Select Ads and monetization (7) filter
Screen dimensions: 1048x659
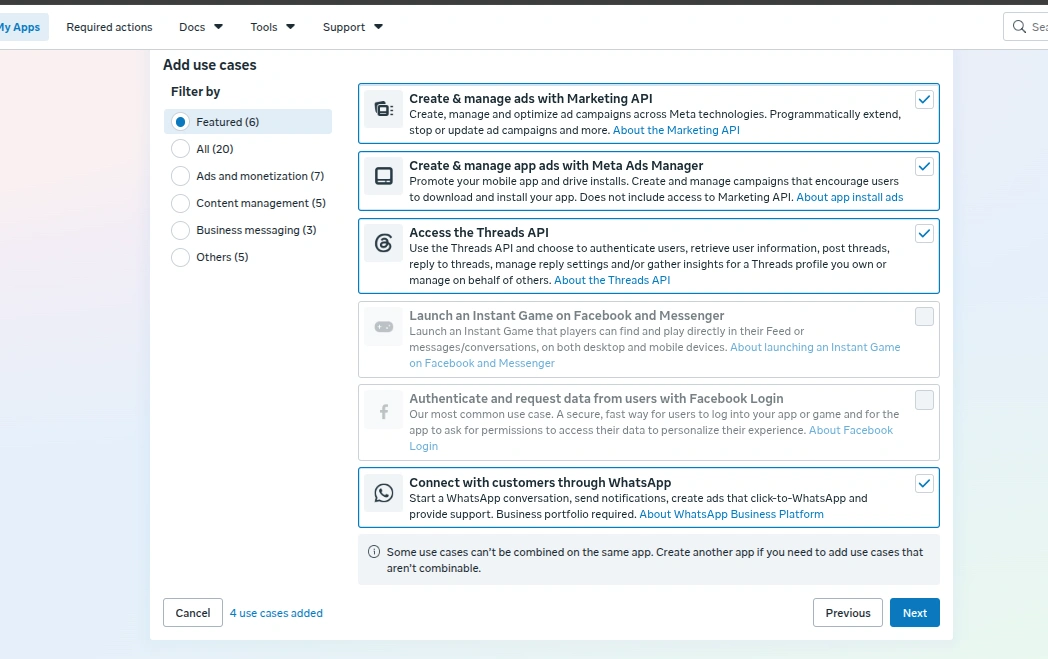180,176
